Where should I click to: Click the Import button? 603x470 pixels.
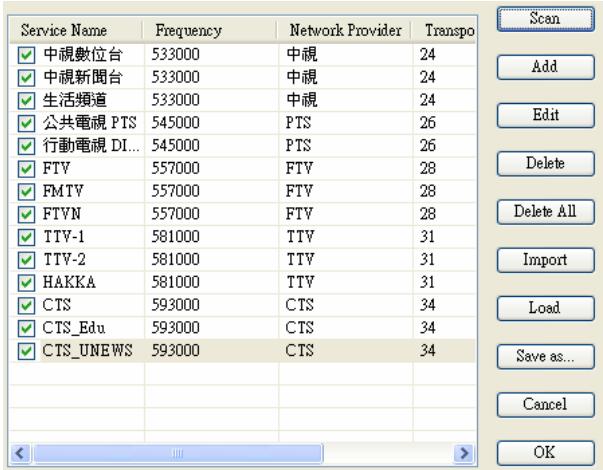pos(545,260)
